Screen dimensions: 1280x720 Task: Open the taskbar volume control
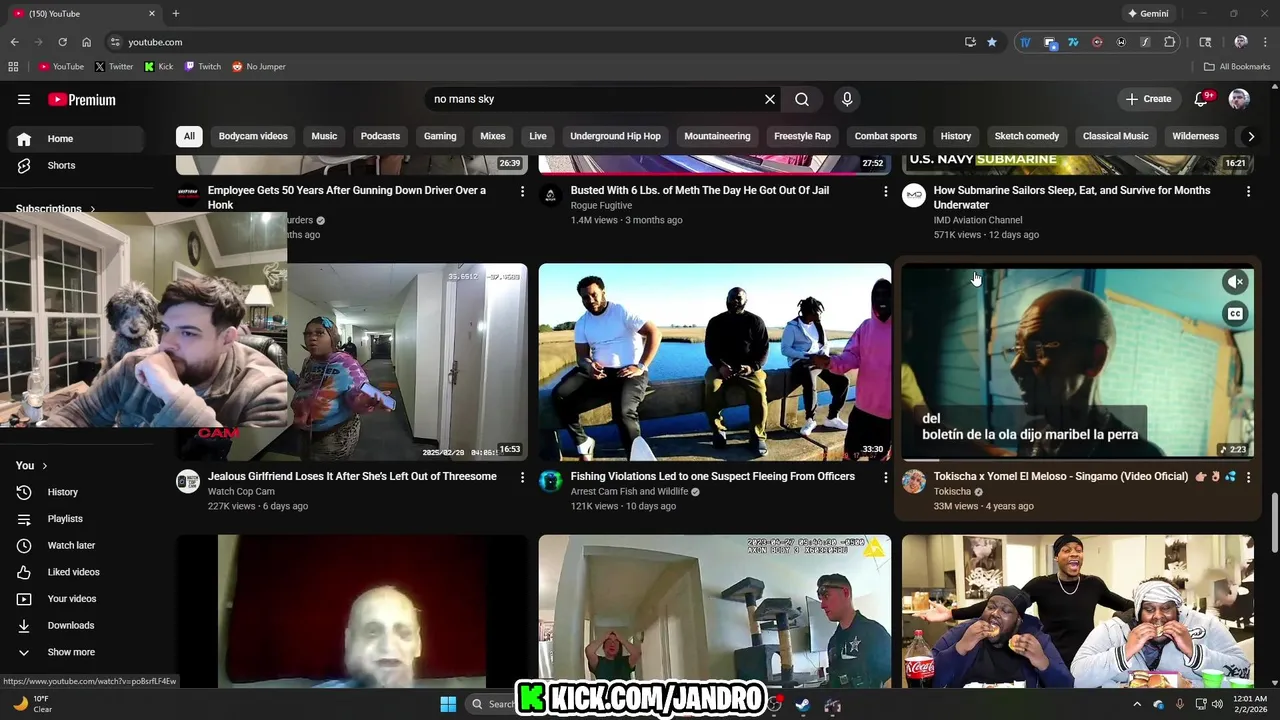[1217, 704]
